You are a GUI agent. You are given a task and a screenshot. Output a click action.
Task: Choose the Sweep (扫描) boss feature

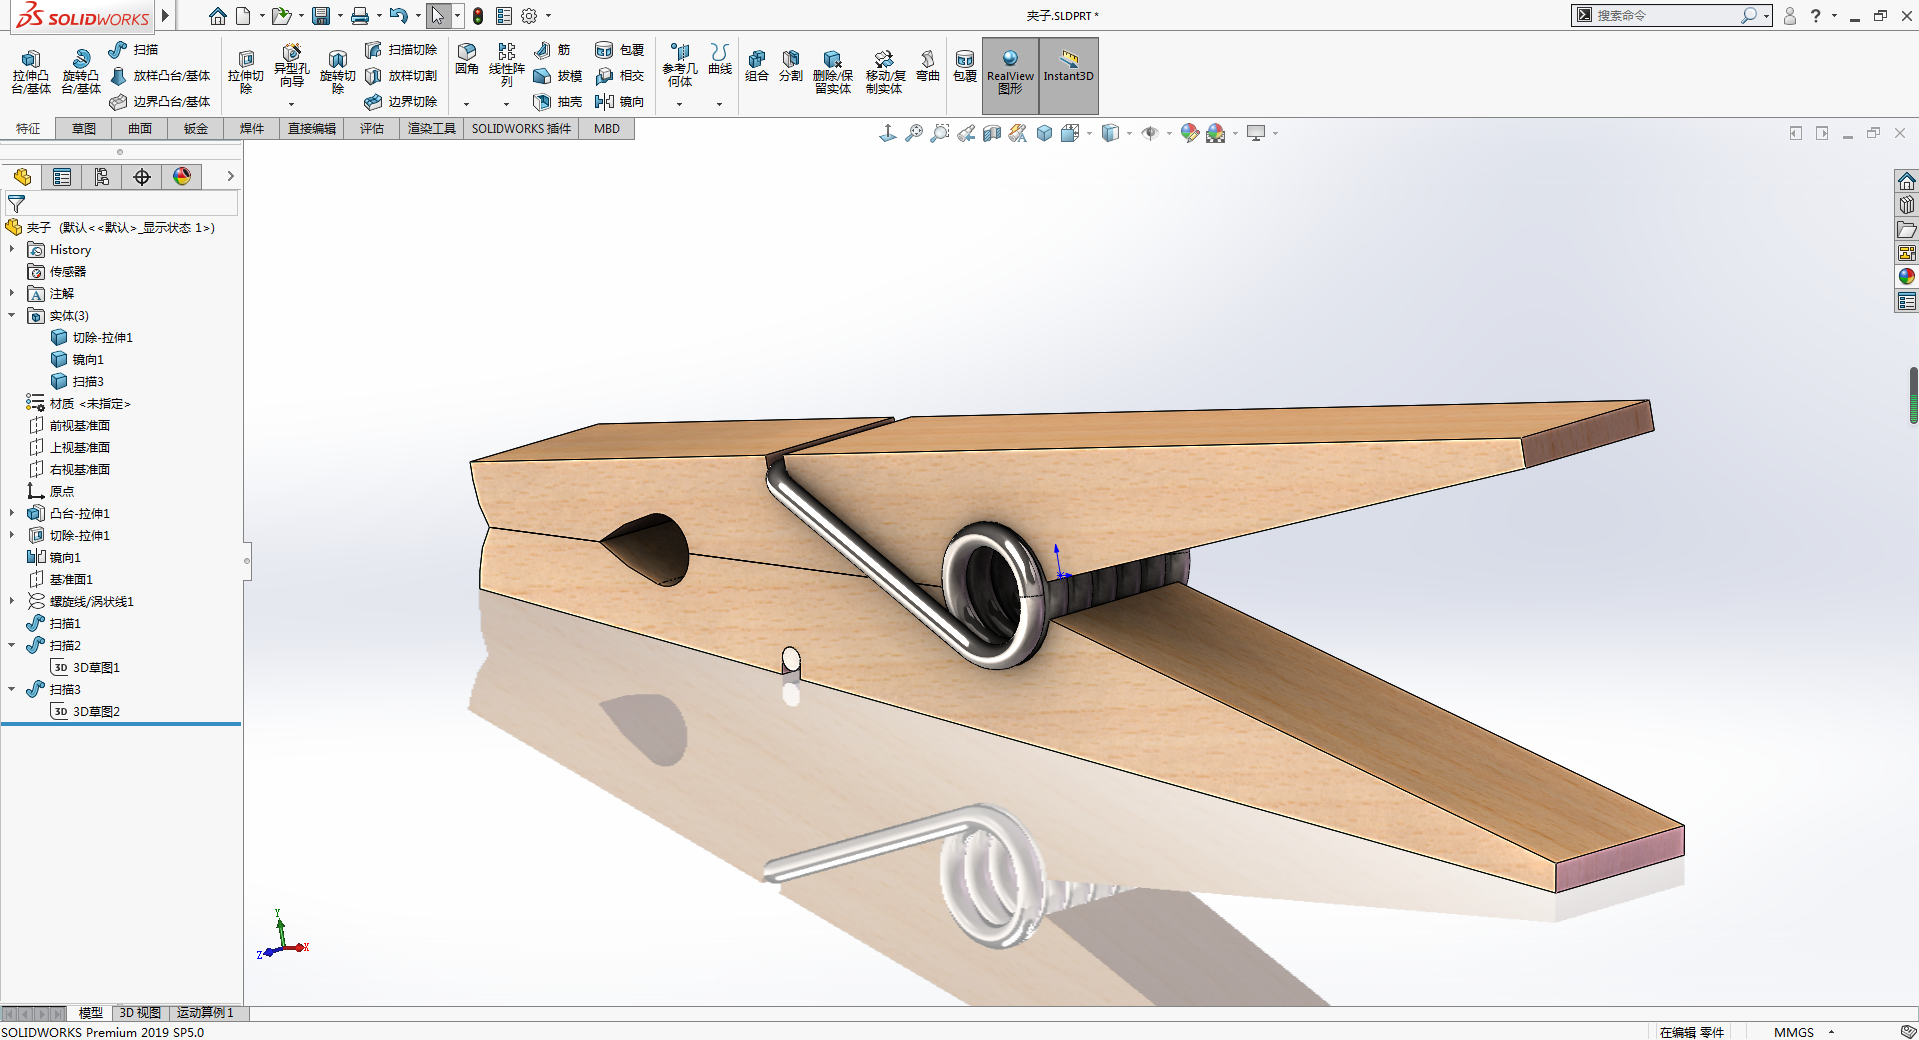pyautogui.click(x=134, y=49)
